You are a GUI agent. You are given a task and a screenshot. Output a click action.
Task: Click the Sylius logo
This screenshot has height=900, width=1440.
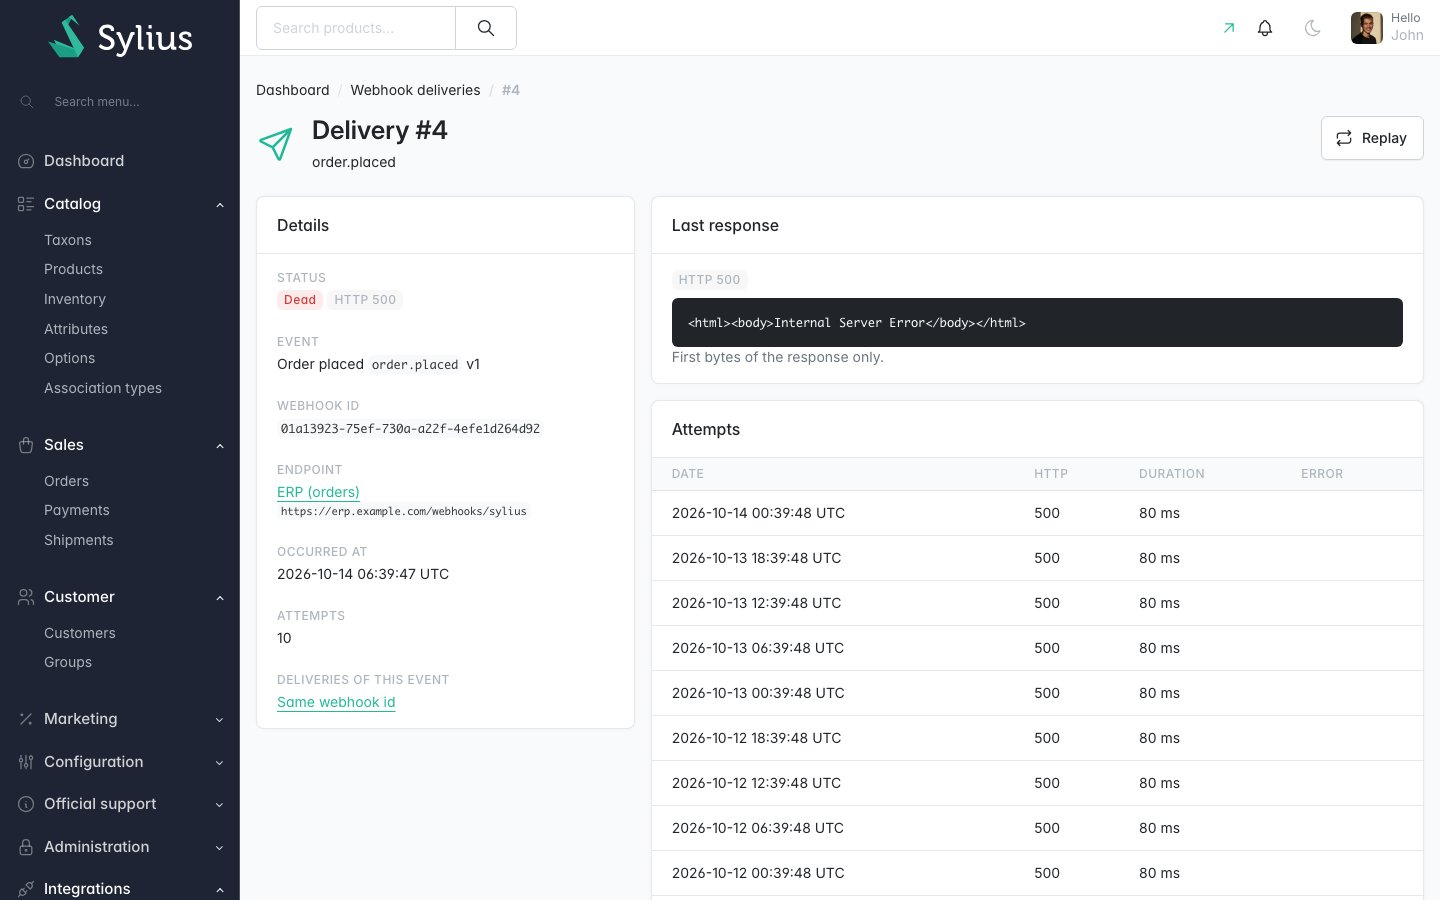pyautogui.click(x=121, y=37)
